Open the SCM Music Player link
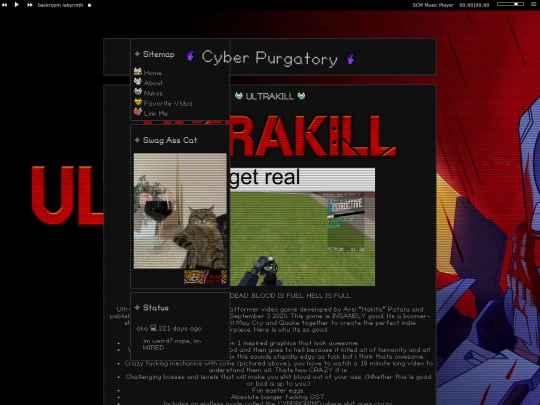The width and height of the screenshot is (540, 405). pyautogui.click(x=433, y=5)
